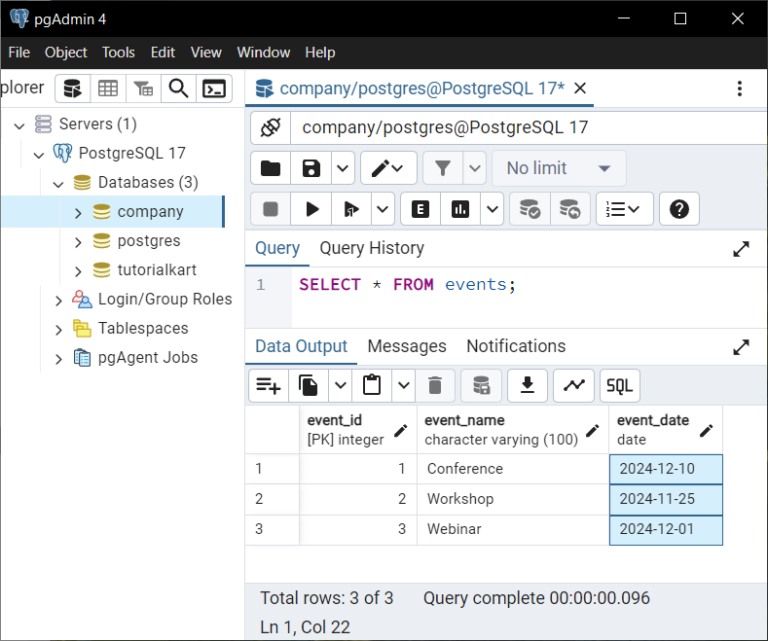Open the three-dot panel options menu
This screenshot has width=768, height=641.
[x=740, y=89]
